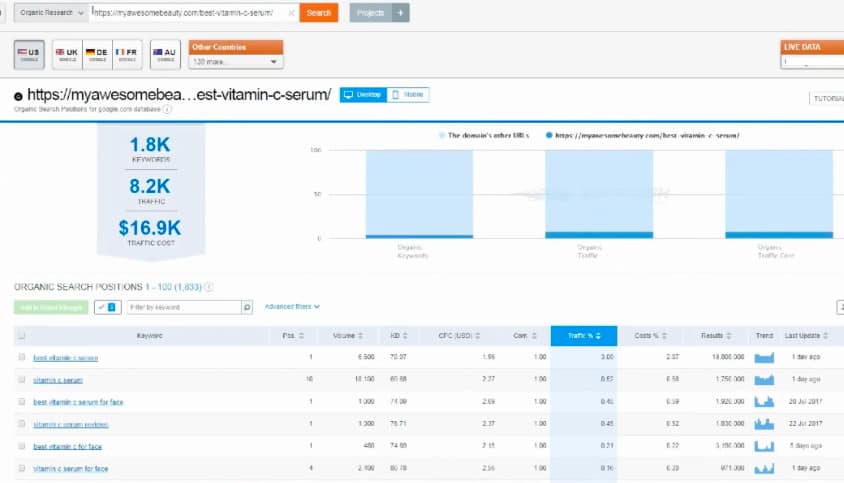
Task: Open the best vitamin c serum keyword link
Action: point(66,358)
